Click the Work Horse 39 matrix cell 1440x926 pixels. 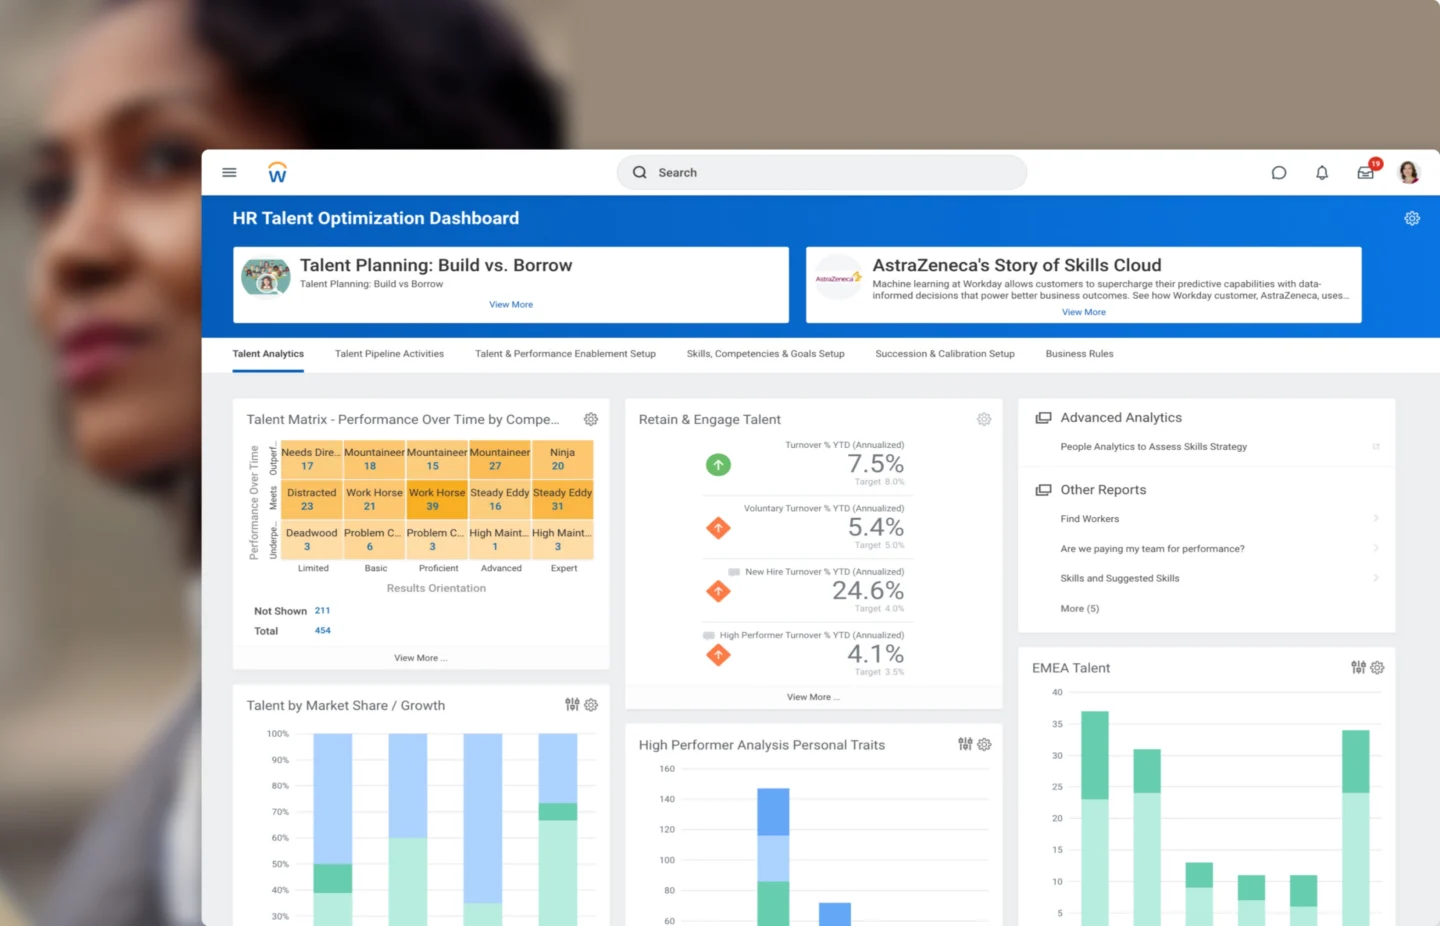(x=437, y=499)
